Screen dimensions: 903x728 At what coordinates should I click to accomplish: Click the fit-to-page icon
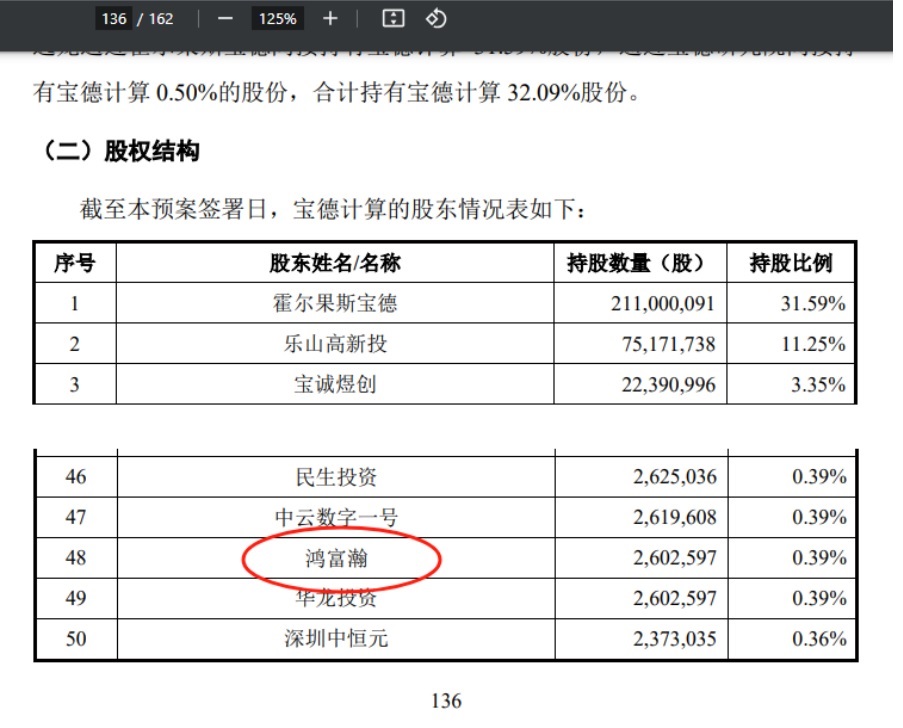tap(395, 18)
